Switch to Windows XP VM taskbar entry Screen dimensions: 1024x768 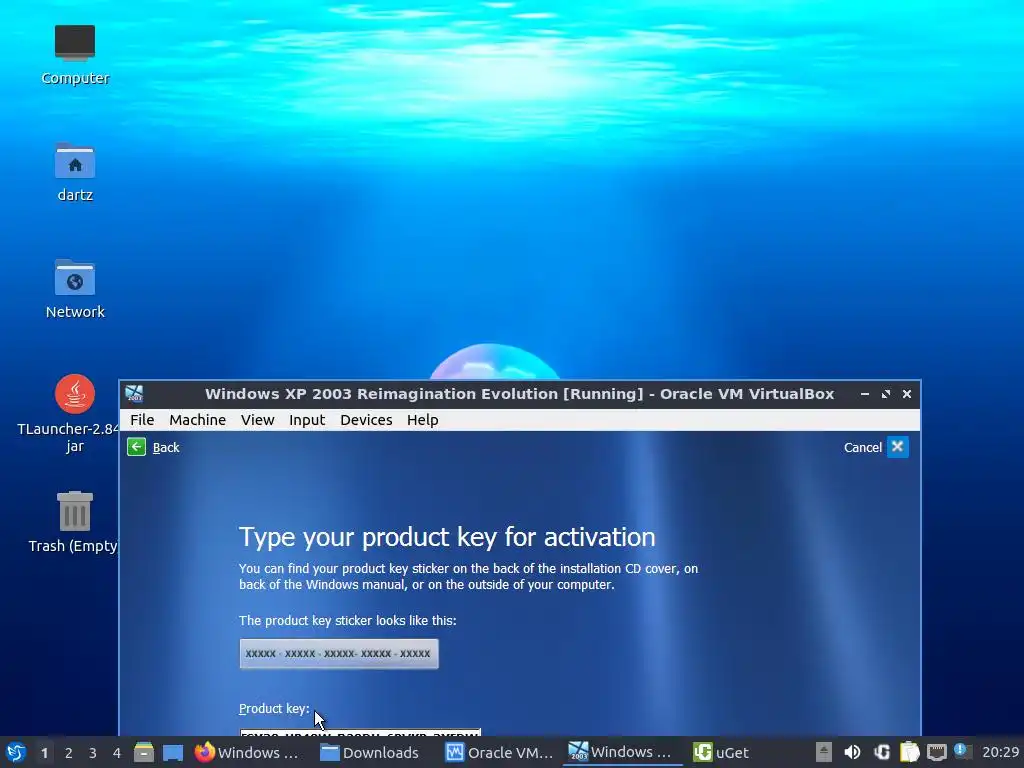pyautogui.click(x=620, y=752)
